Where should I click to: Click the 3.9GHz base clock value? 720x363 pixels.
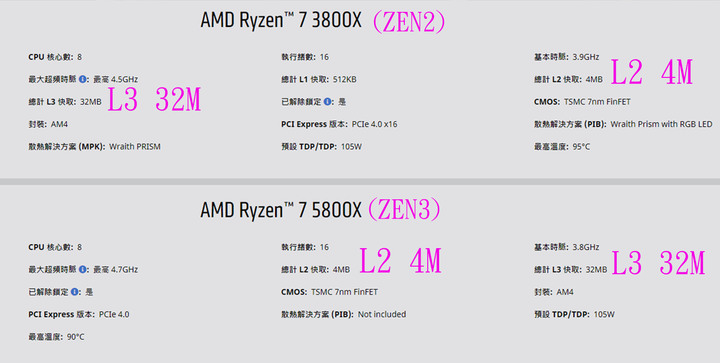point(585,57)
